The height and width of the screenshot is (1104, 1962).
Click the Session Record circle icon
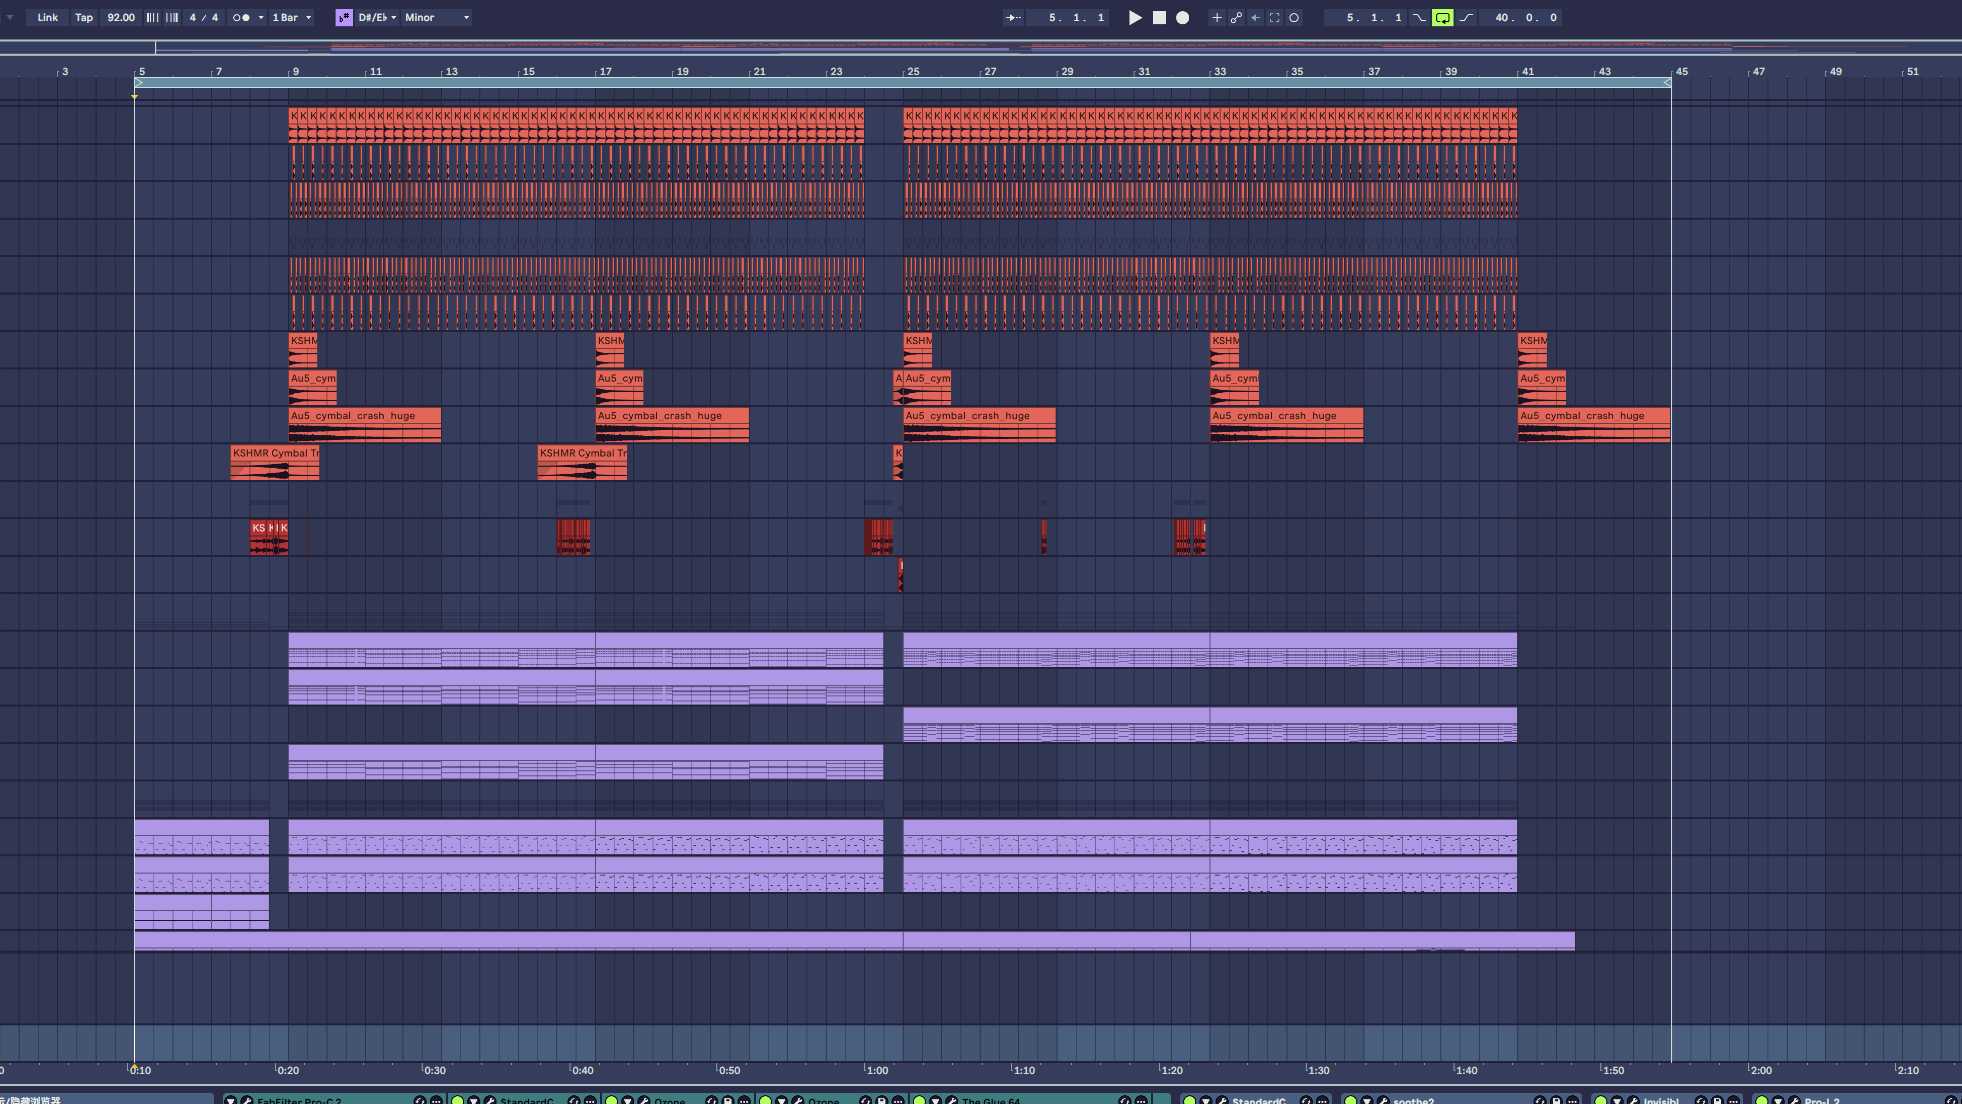[x=1294, y=17]
